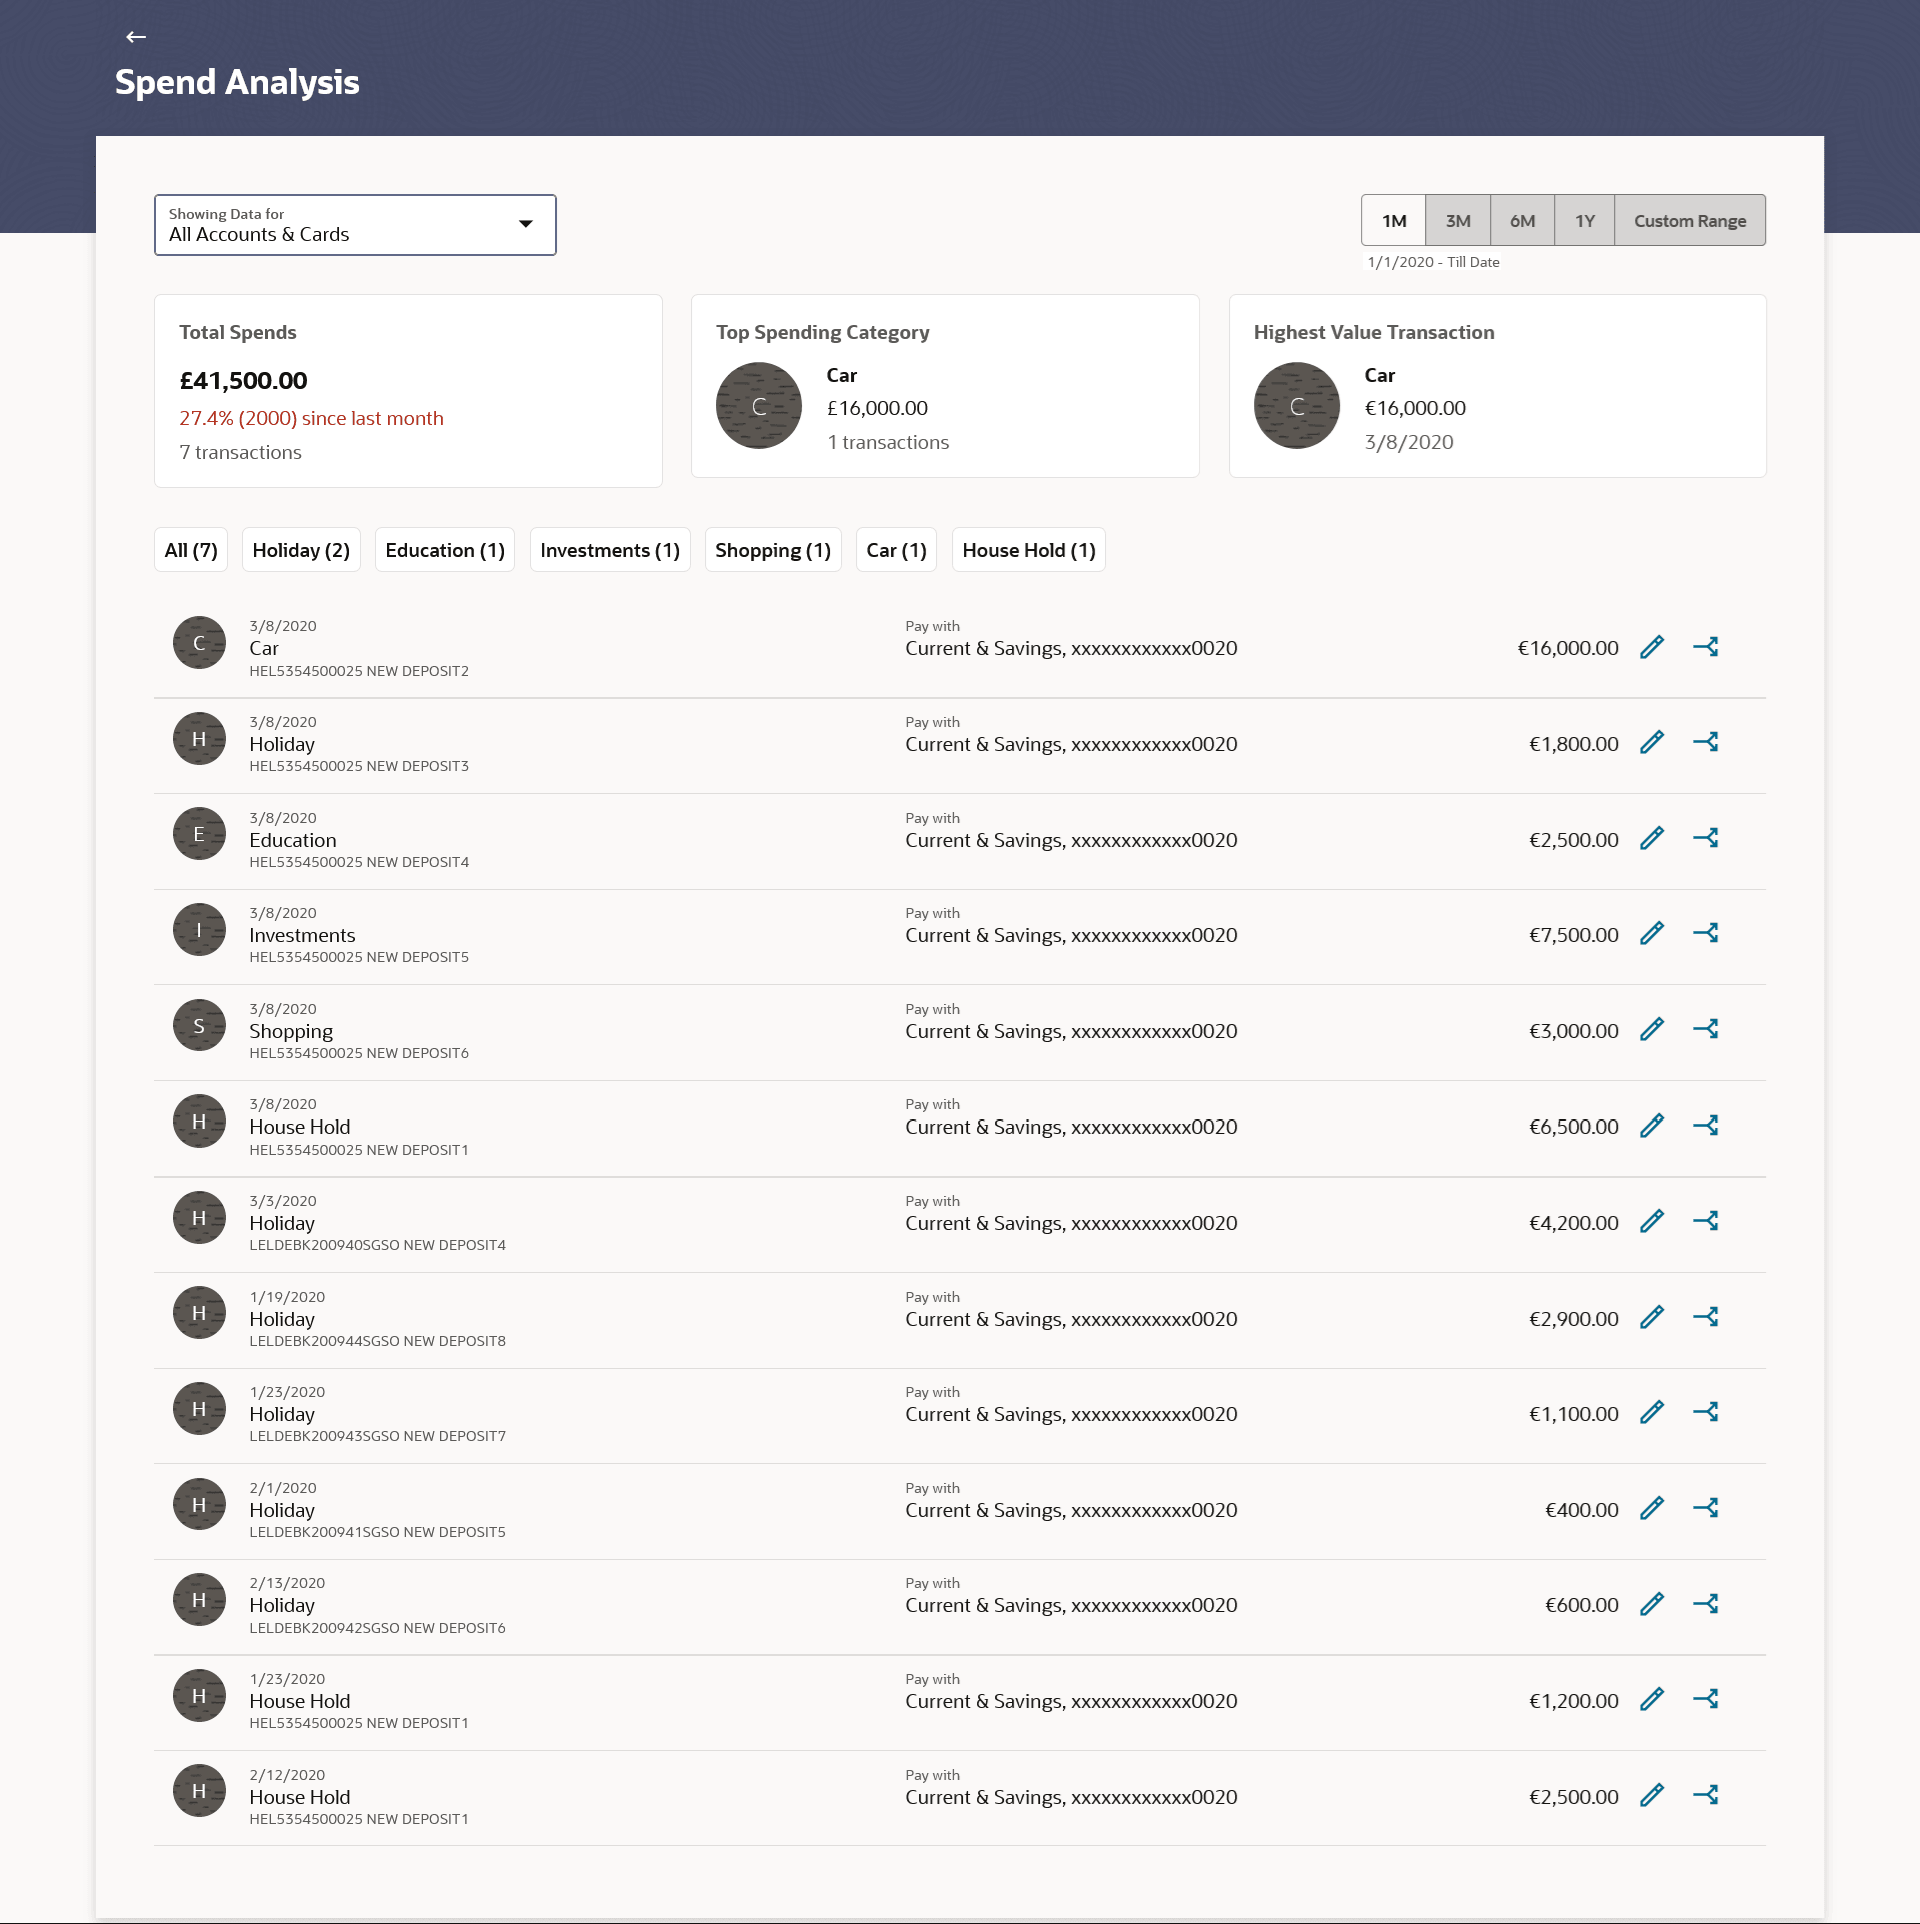Select the All (7) filter chip

point(191,551)
